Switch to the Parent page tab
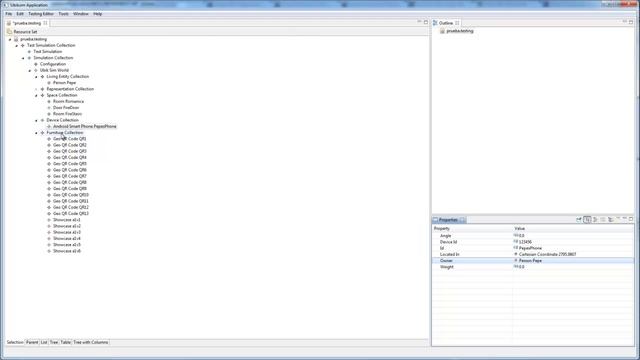Viewport: 640px width, 360px height. pyautogui.click(x=32, y=342)
